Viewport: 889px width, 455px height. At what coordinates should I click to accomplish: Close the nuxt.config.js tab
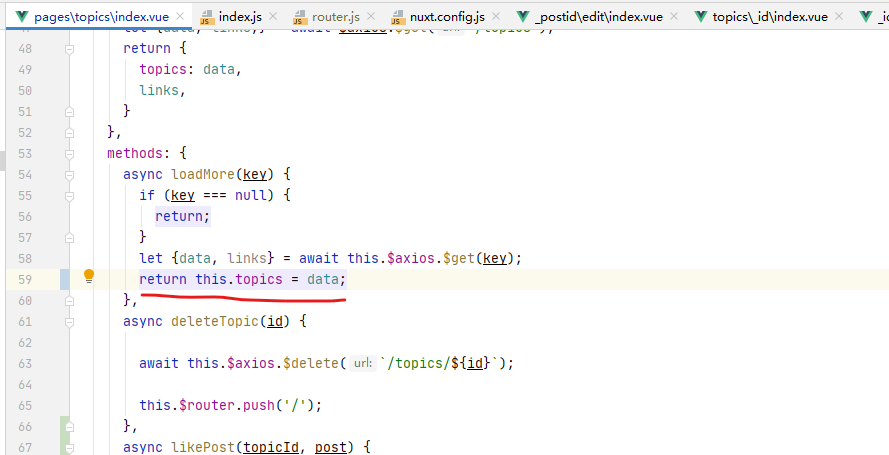pyautogui.click(x=496, y=16)
